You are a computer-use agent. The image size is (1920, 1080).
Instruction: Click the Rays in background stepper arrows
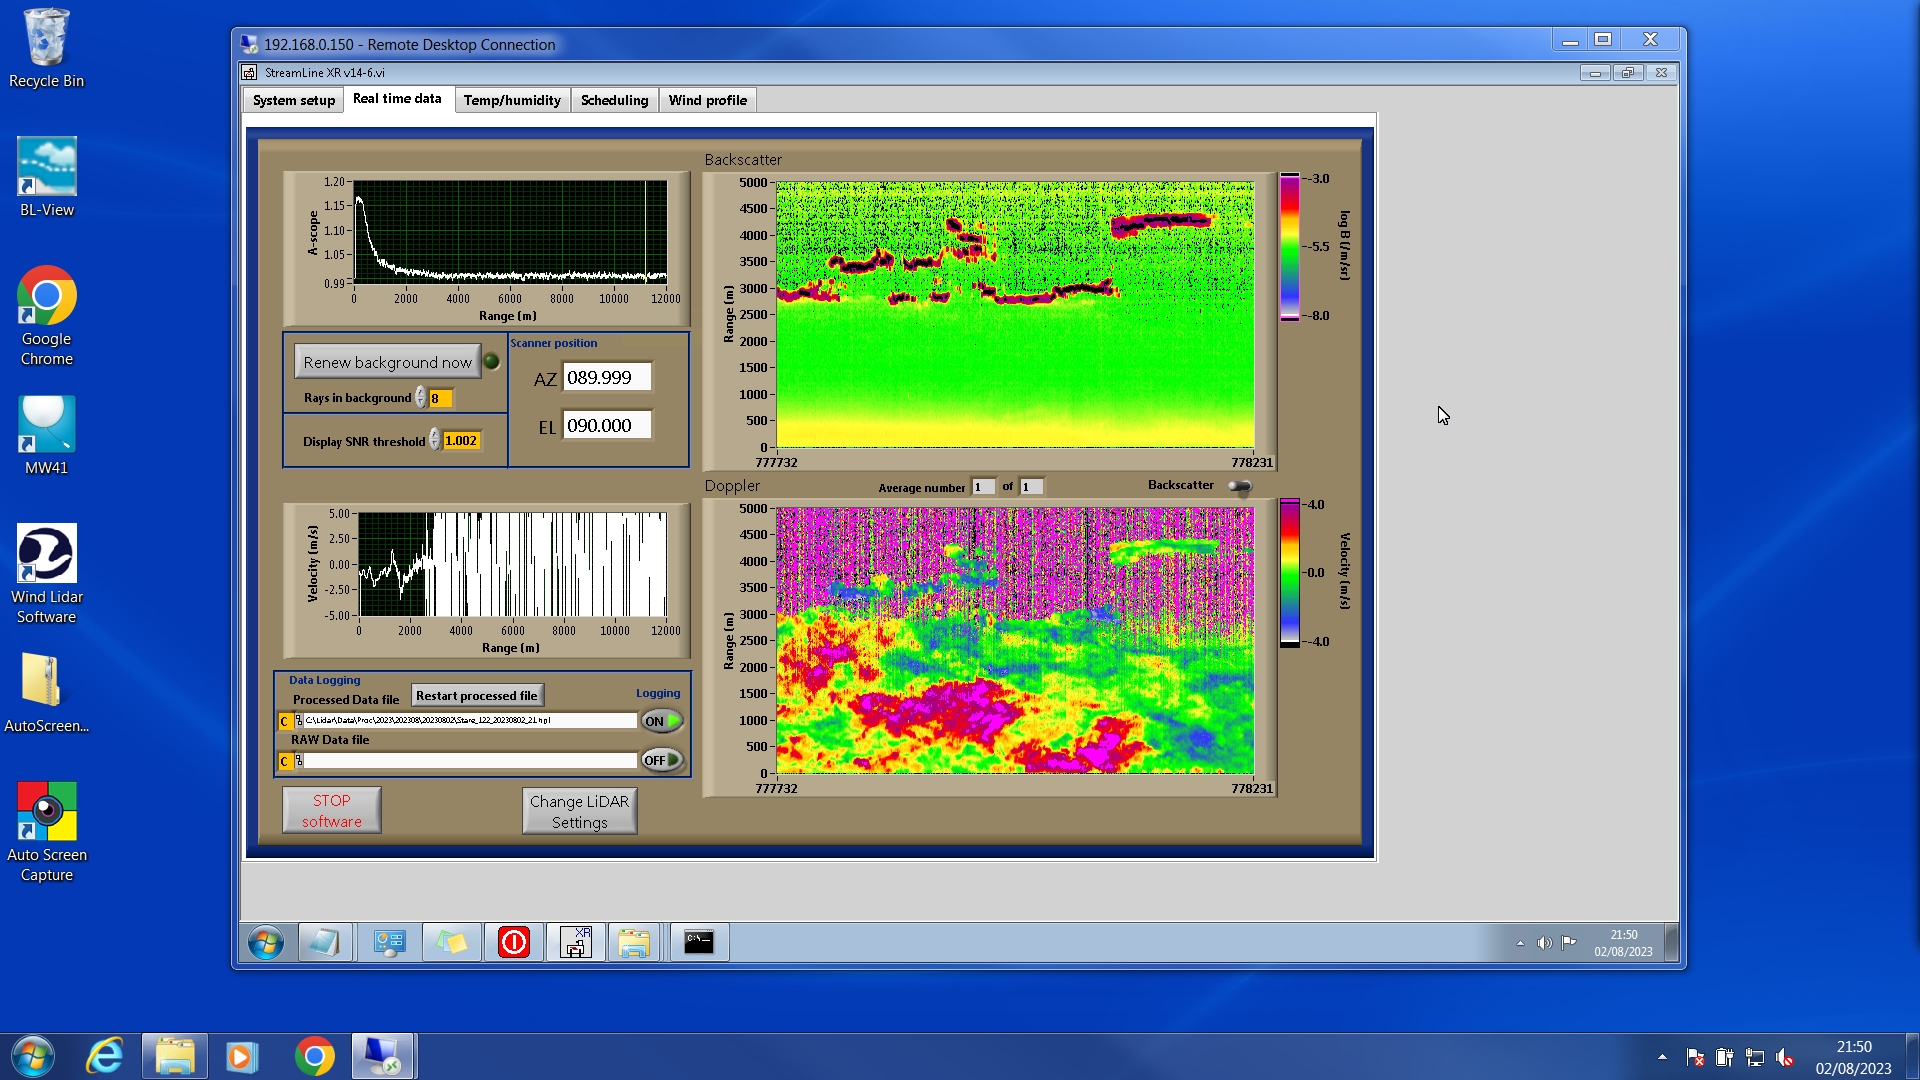(421, 398)
